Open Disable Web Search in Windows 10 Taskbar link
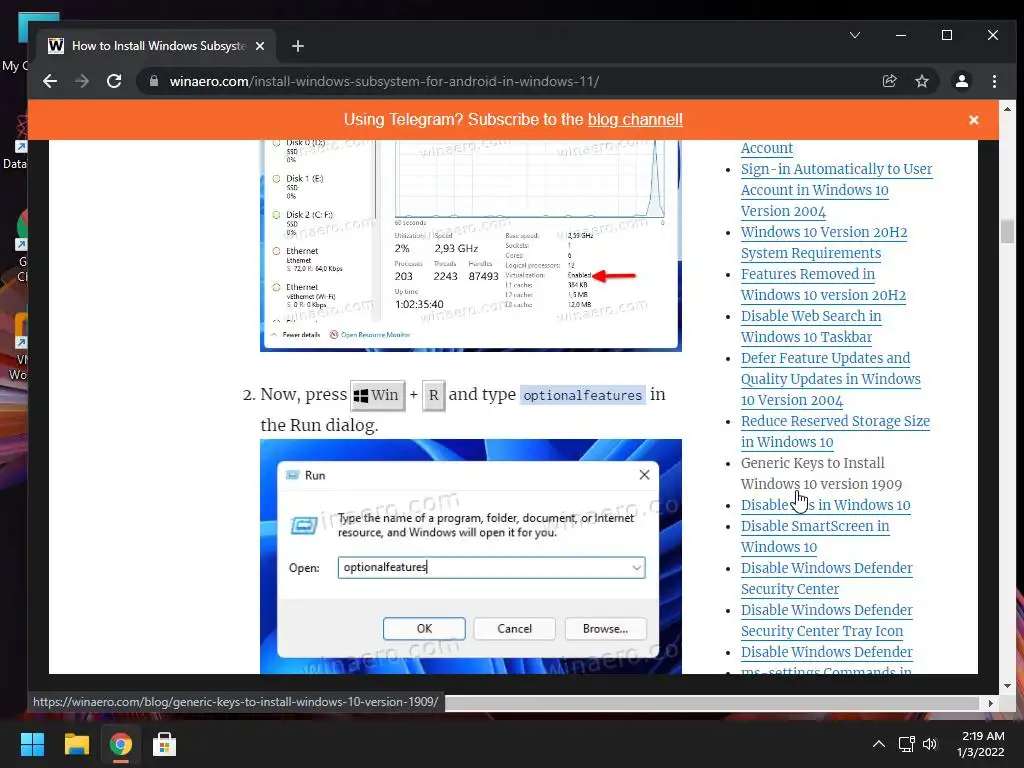 pos(810,326)
